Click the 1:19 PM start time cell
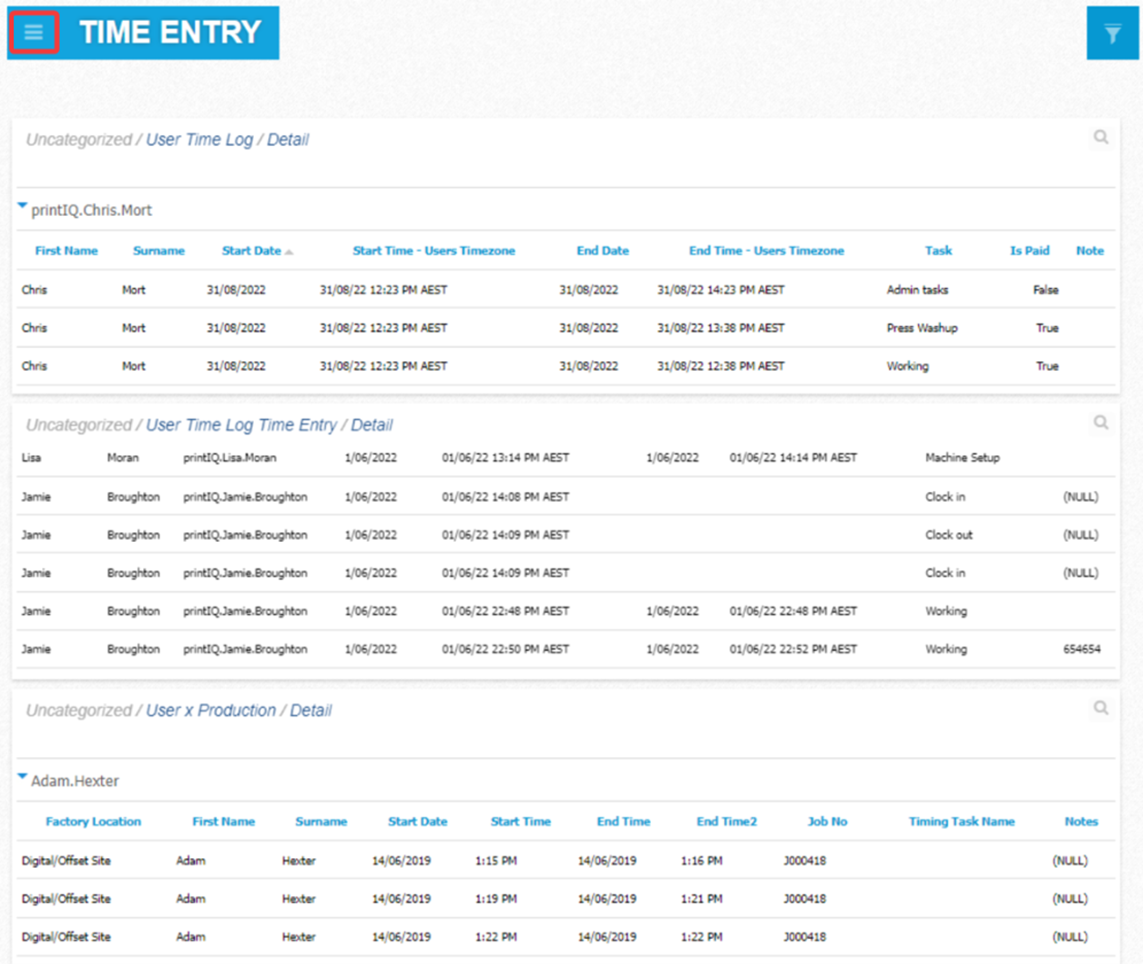Image resolution: width=1143 pixels, height=964 pixels. pos(496,899)
